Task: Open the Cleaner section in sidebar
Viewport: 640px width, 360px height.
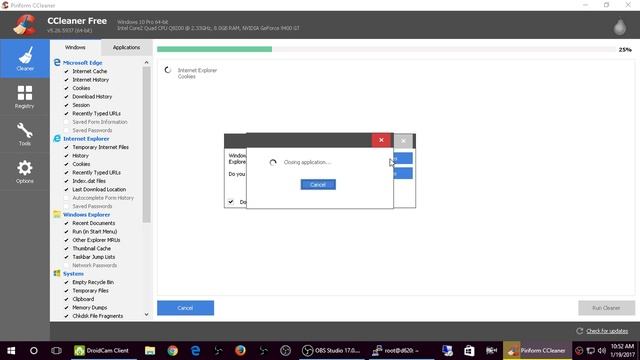Action: tap(25, 58)
